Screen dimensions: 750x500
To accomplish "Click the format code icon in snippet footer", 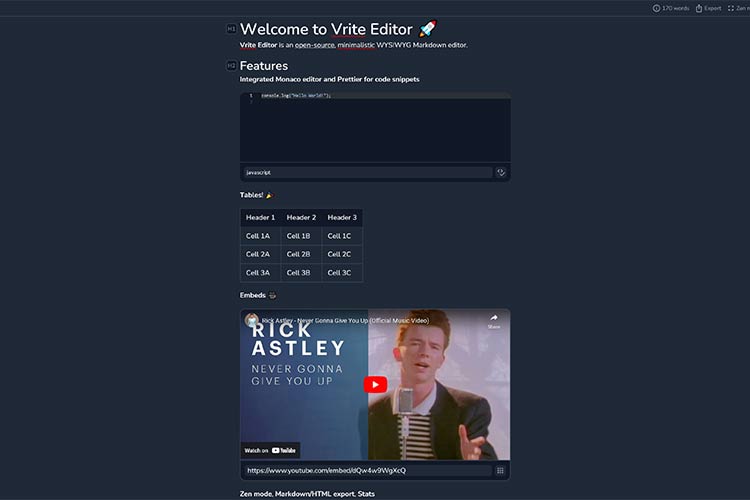I will [x=501, y=172].
